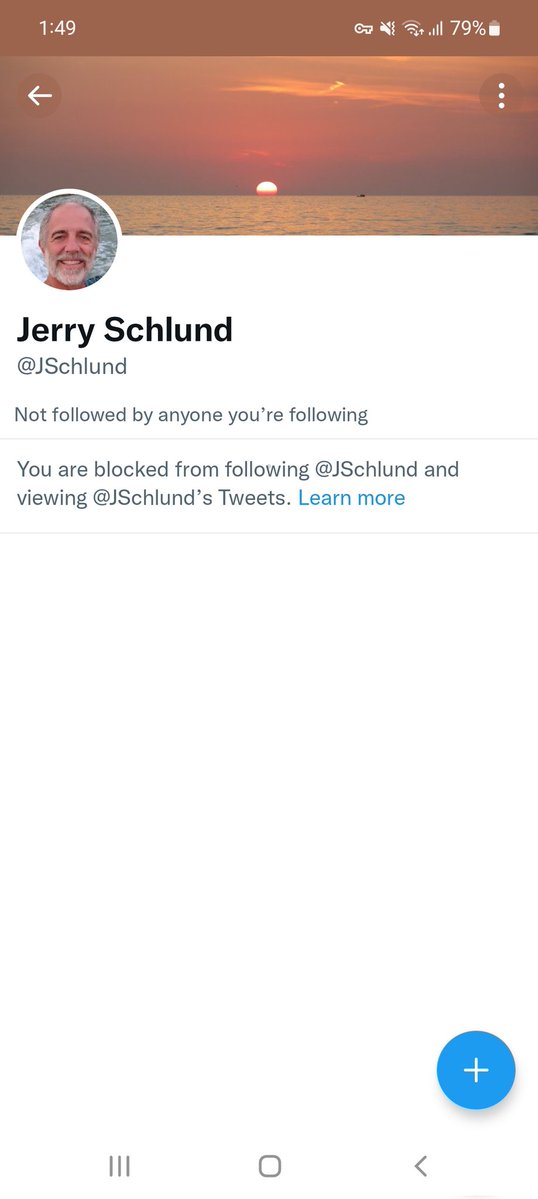538x1199 pixels.
Task: Tap the blocked from following notice text
Action: (238, 483)
